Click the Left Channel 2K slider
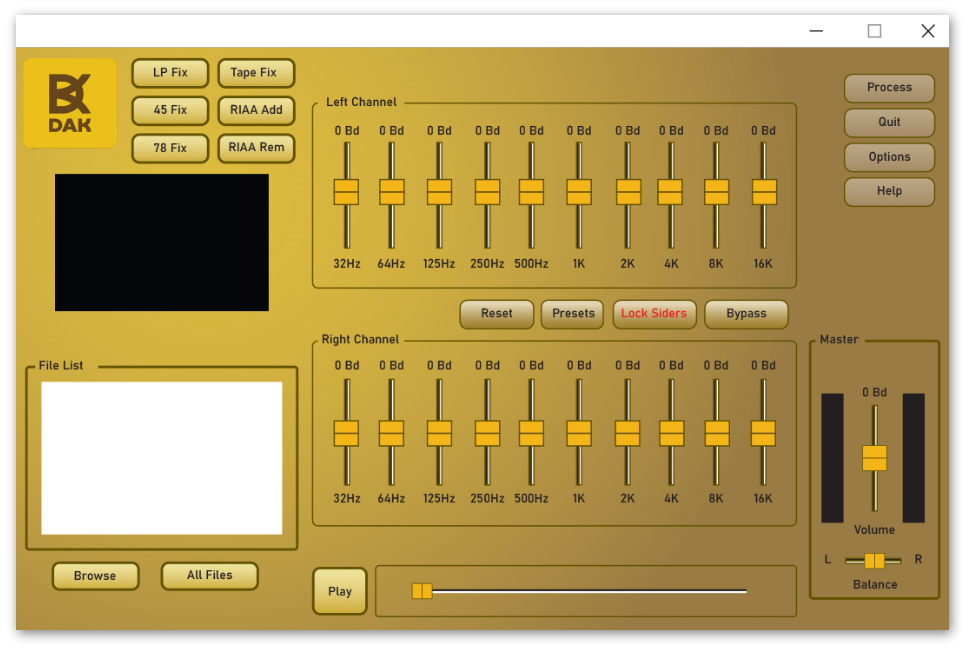Image resolution: width=969 pixels, height=651 pixels. coord(628,192)
